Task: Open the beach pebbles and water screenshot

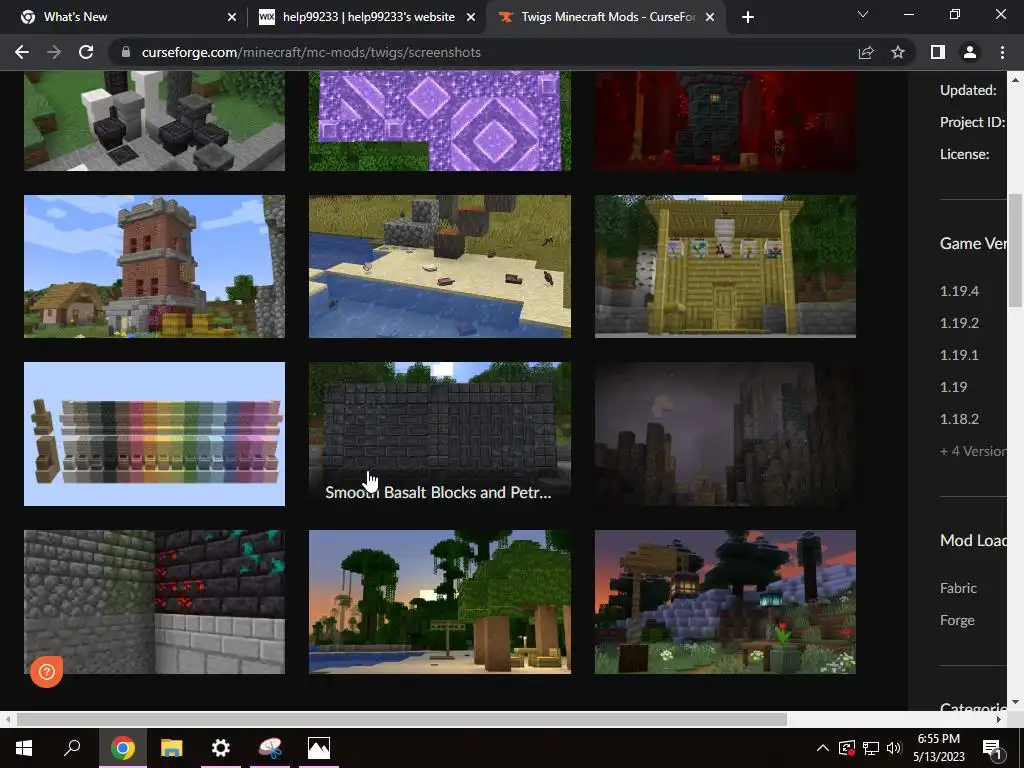Action: click(x=440, y=266)
